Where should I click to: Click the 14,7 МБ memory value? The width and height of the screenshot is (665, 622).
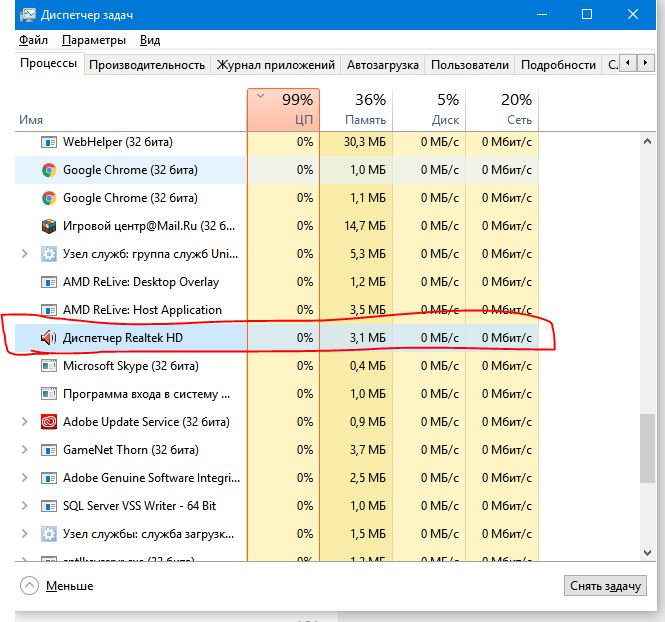(x=365, y=226)
